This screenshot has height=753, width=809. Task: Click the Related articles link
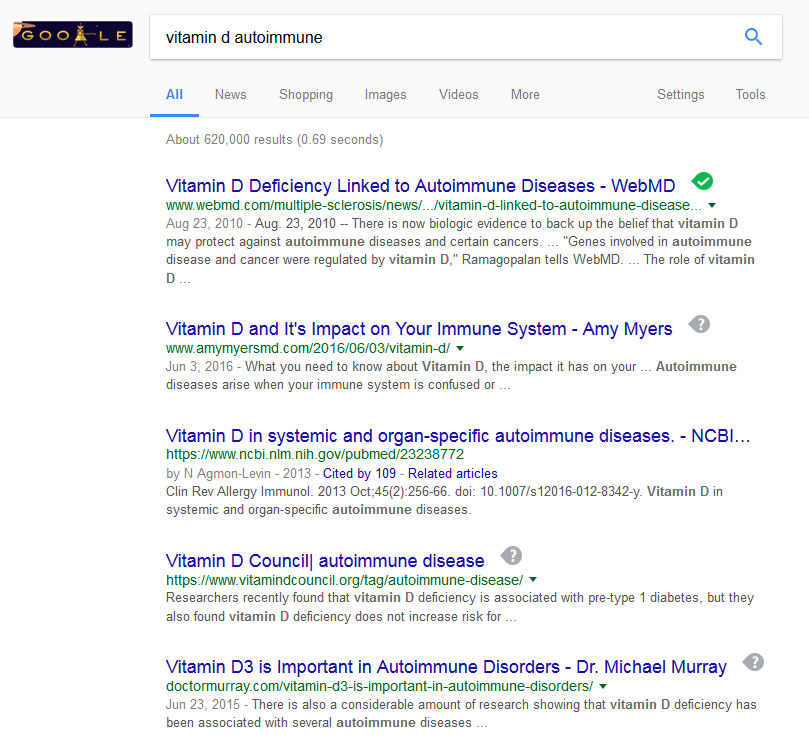[452, 473]
